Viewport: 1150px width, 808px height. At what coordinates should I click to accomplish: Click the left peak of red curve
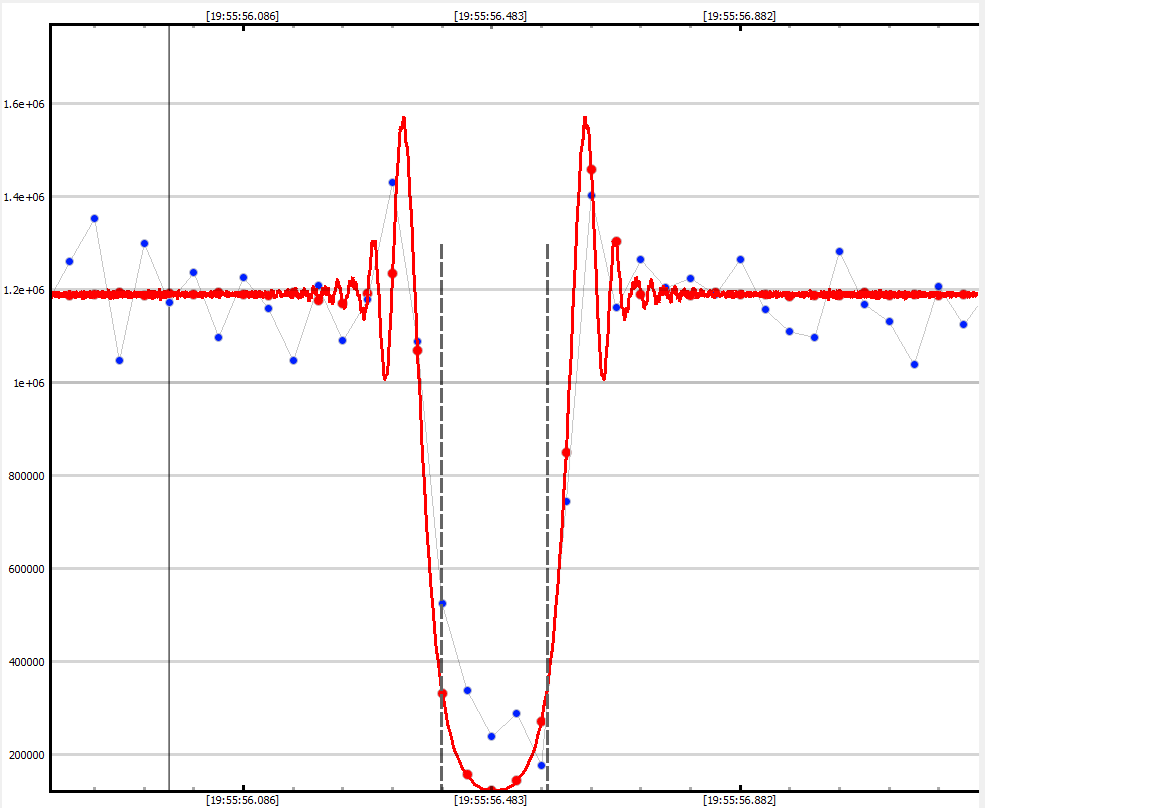tap(403, 118)
